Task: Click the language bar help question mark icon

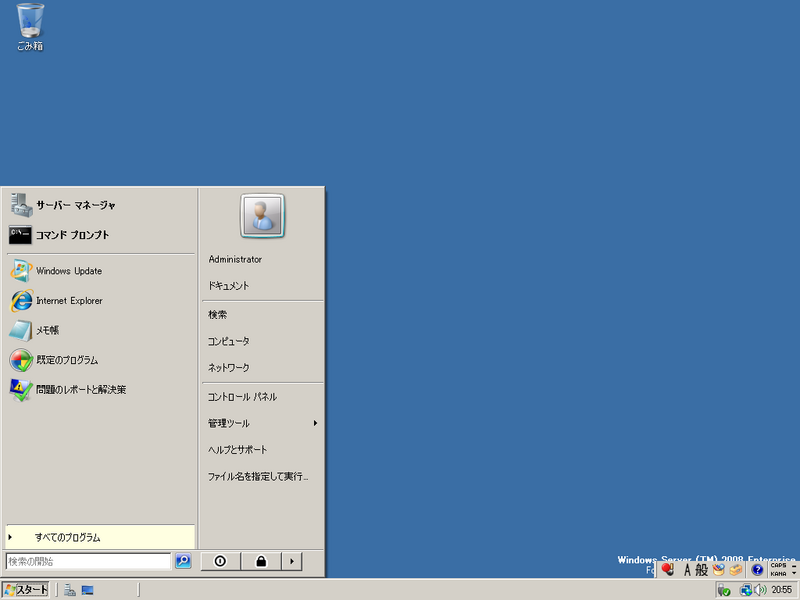Action: [757, 569]
